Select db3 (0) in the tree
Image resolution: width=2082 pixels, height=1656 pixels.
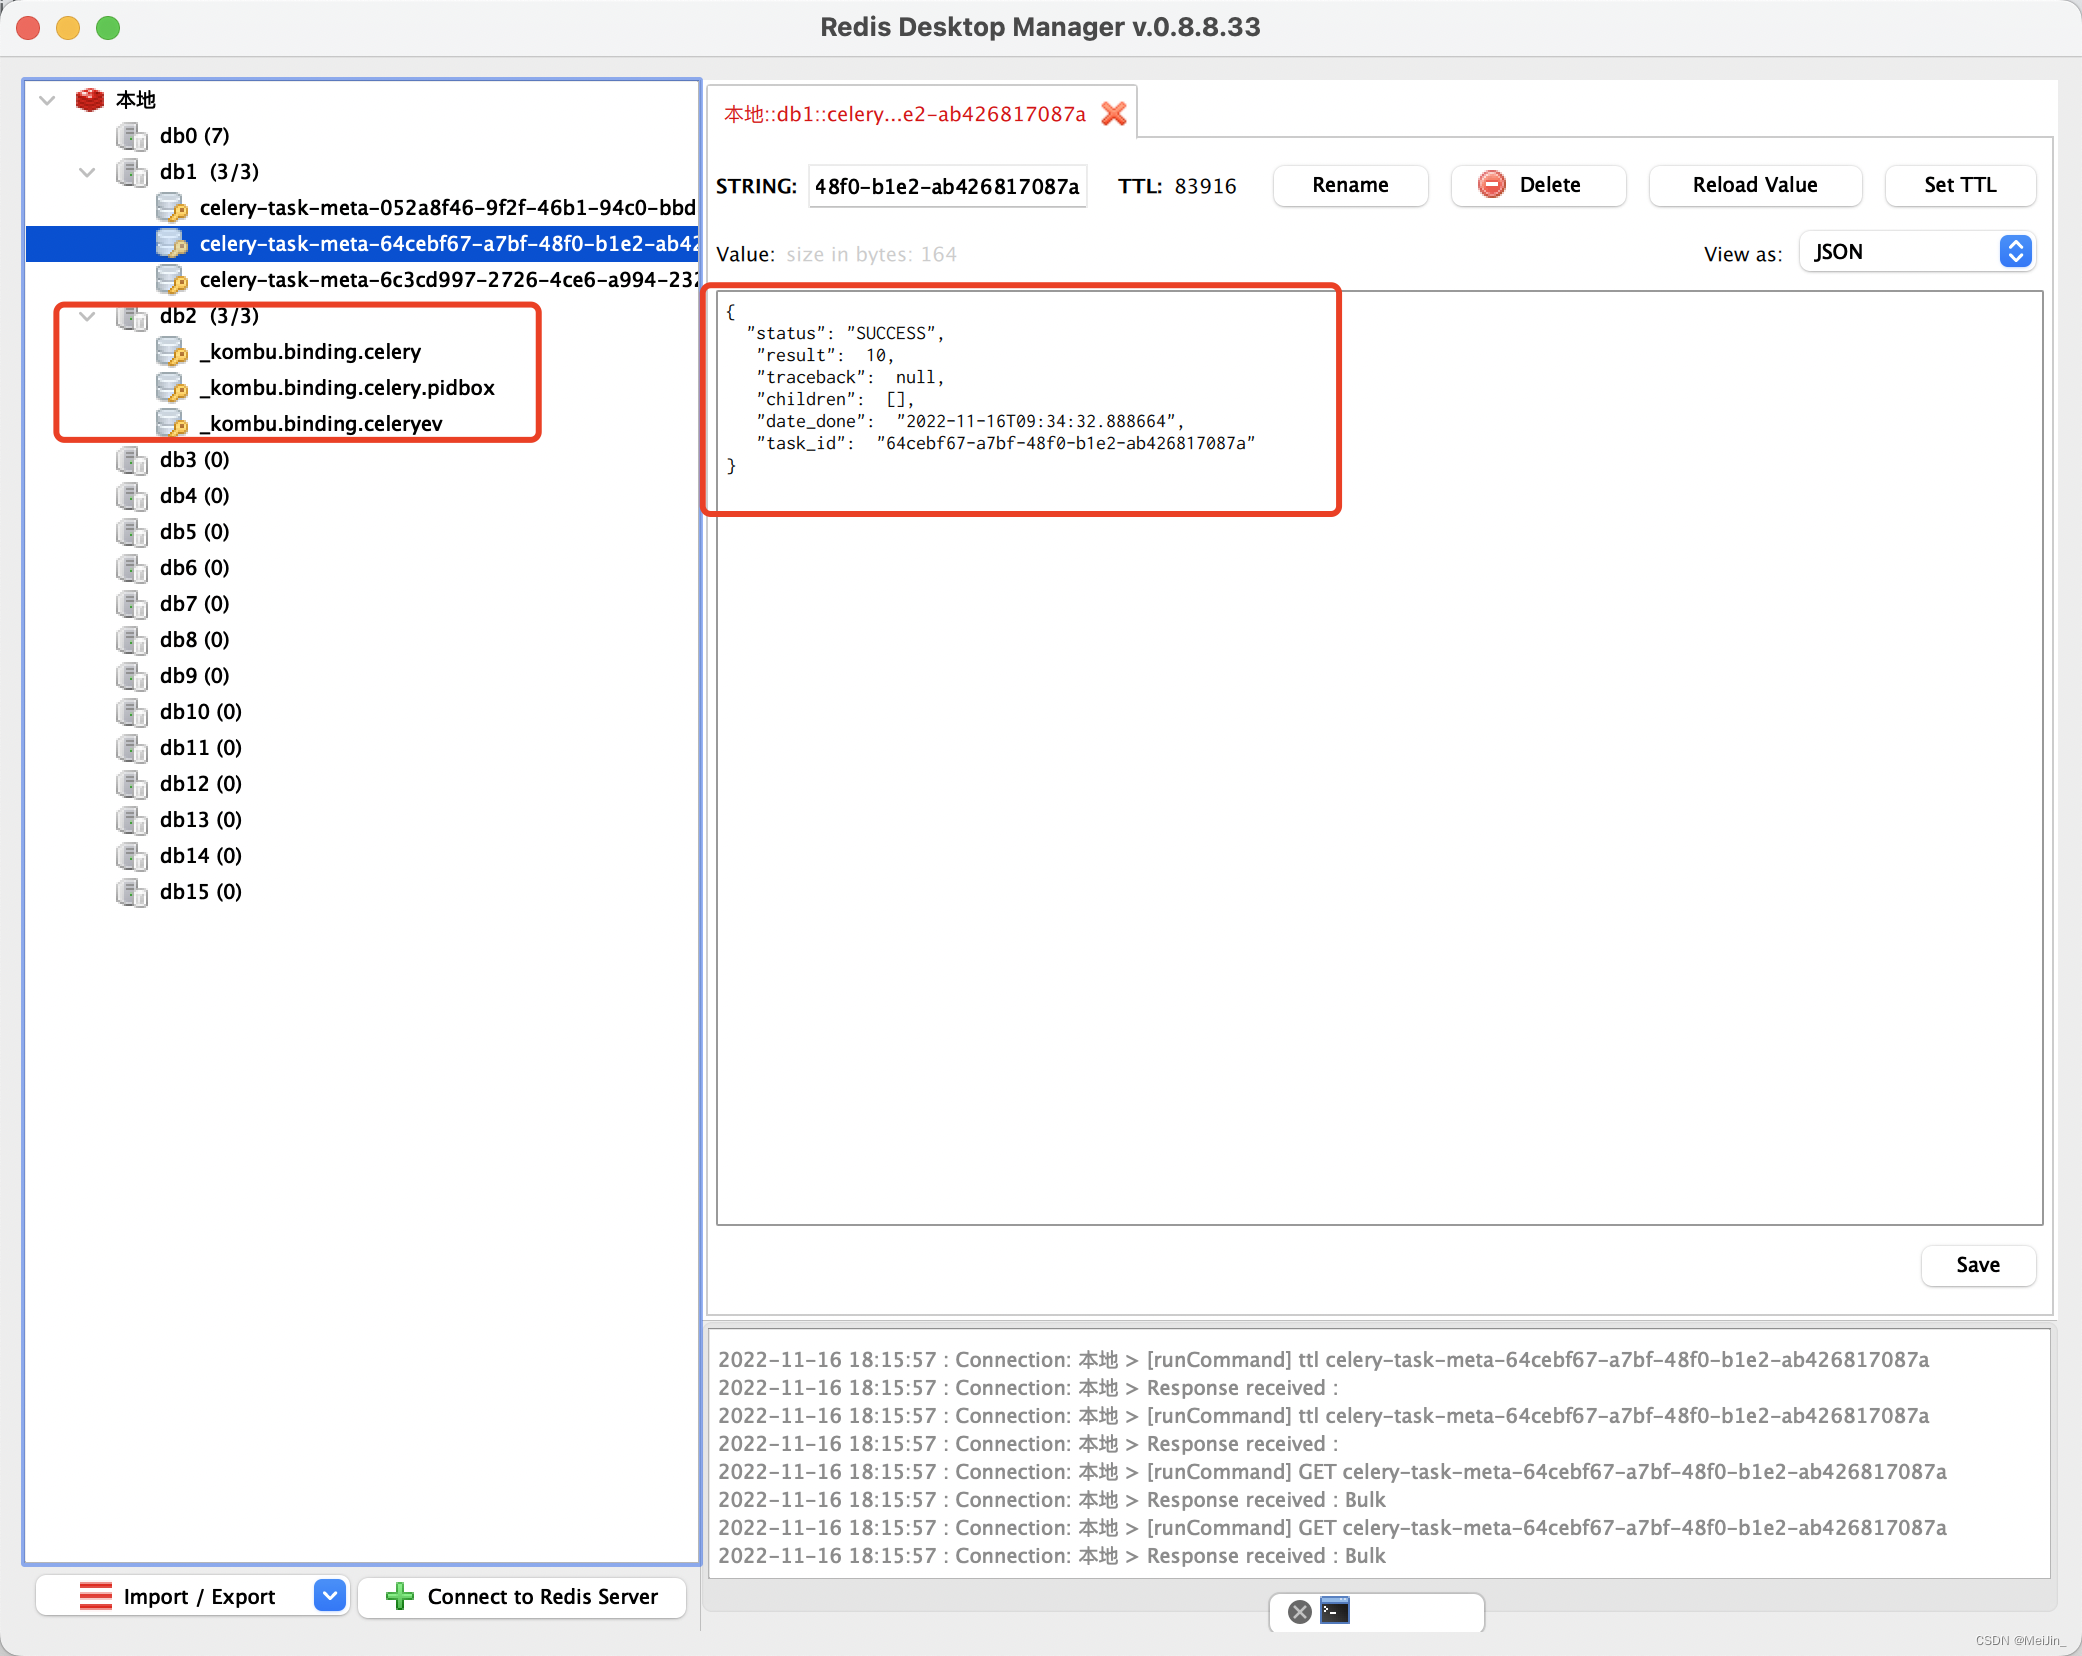pos(194,459)
